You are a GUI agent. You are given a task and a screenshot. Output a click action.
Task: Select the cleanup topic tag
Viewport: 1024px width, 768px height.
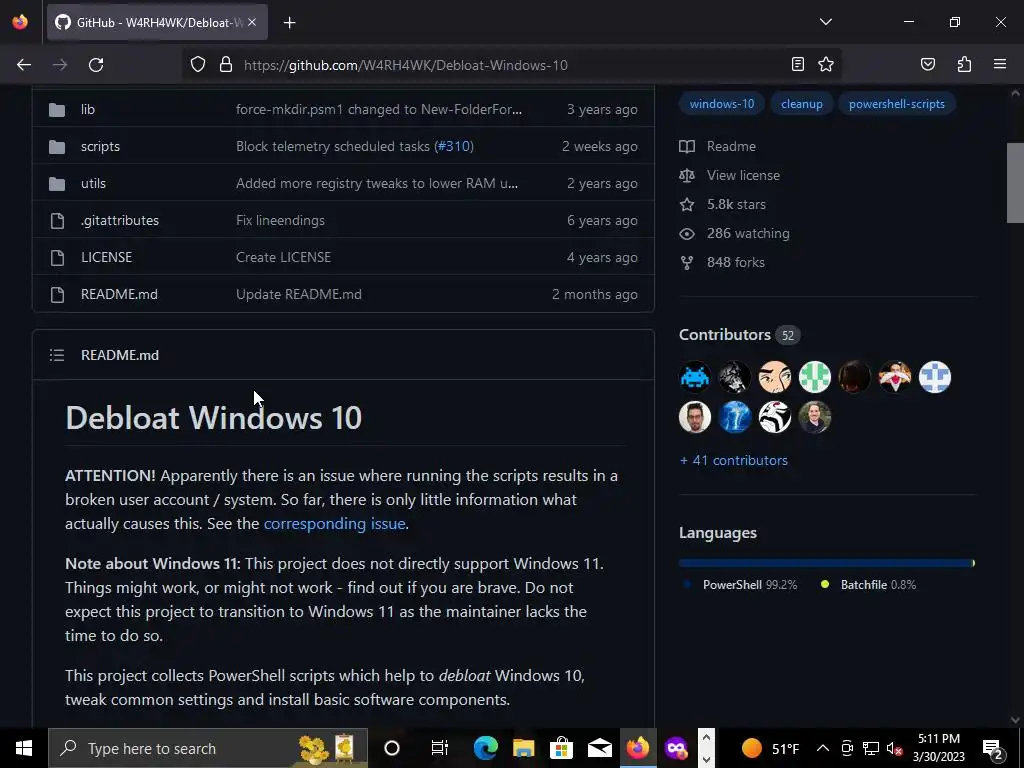click(802, 104)
